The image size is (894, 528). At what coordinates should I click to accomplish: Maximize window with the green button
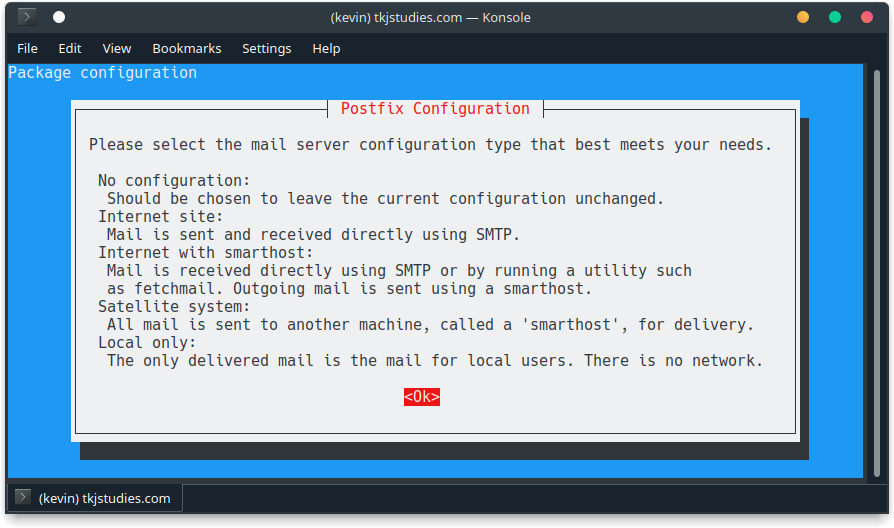click(835, 17)
